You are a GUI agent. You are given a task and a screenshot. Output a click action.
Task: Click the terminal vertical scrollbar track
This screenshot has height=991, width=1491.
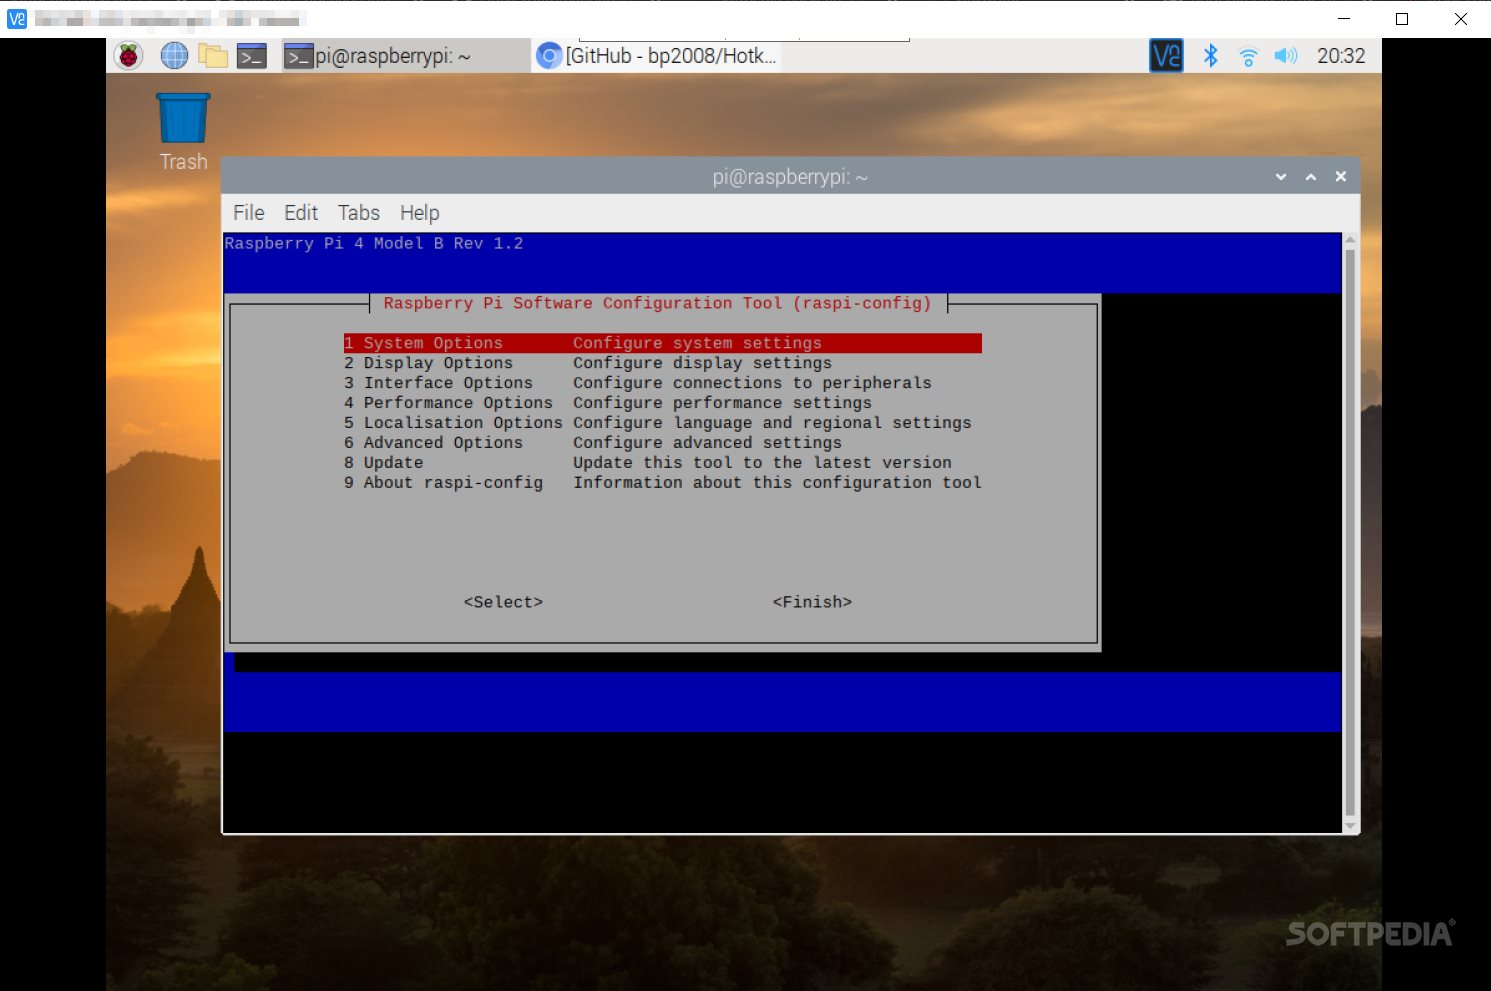coord(1351,533)
